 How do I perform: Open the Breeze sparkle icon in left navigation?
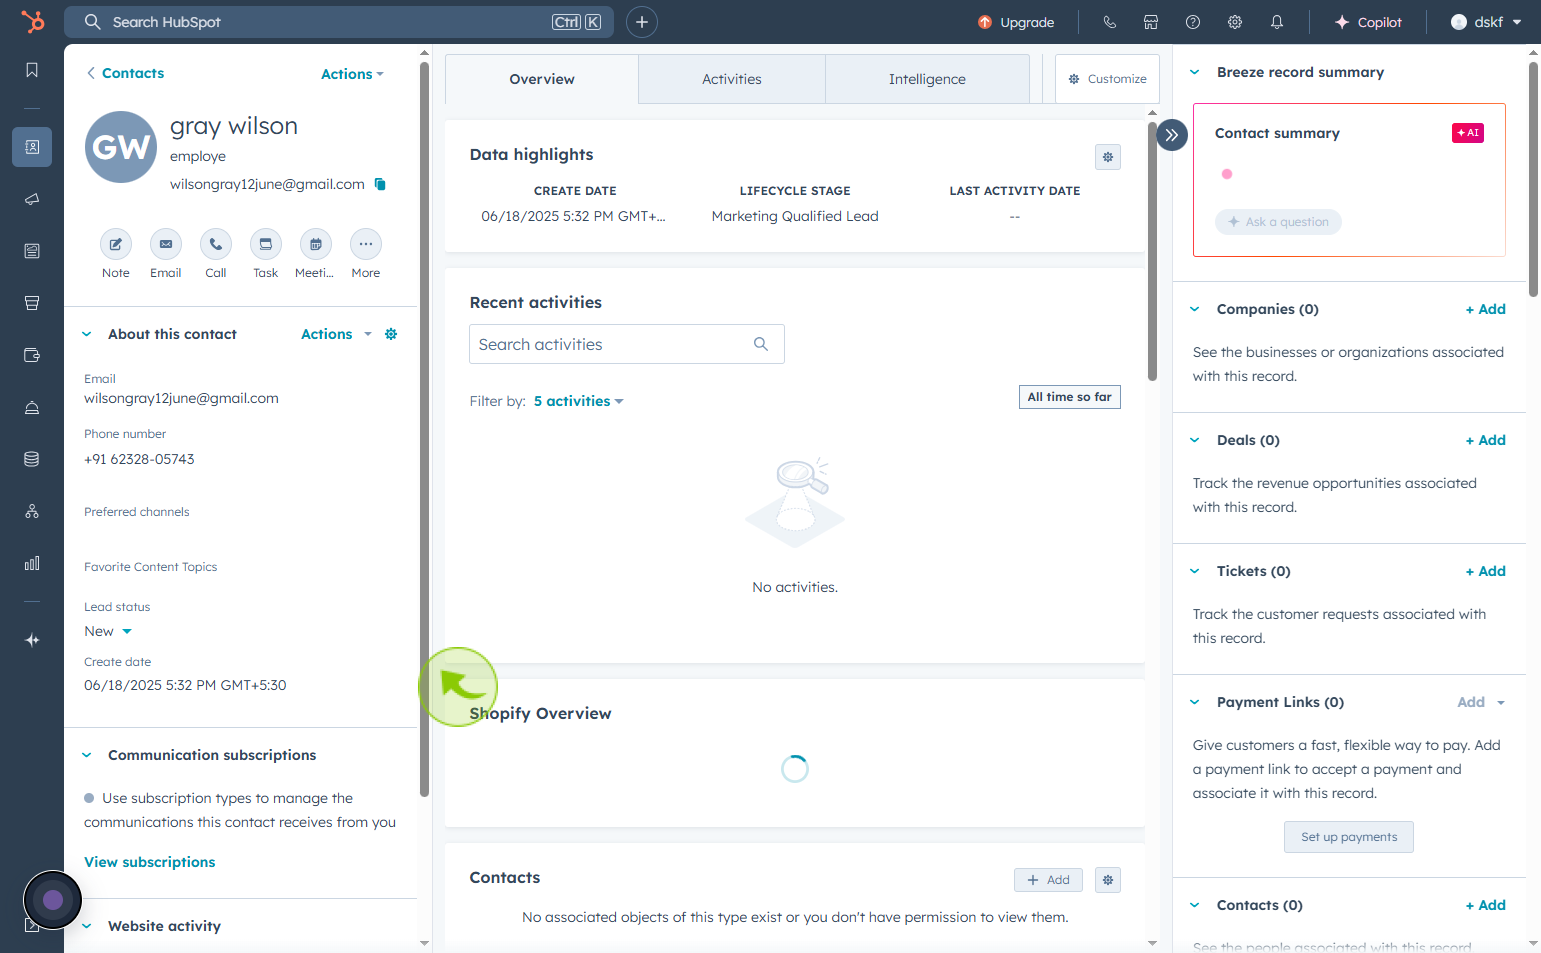pos(32,640)
